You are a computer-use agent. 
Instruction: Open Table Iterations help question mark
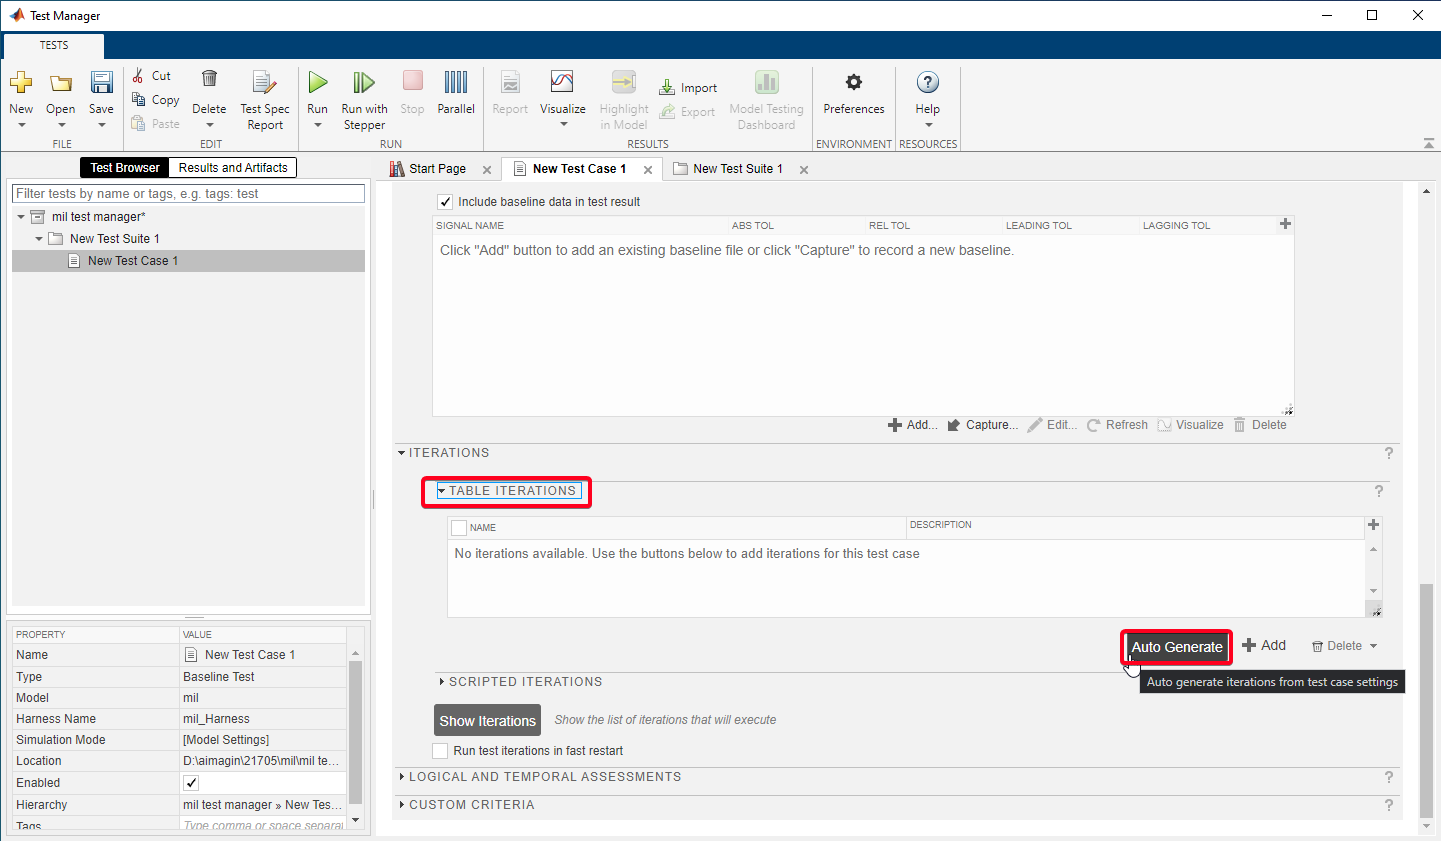coord(1379,491)
